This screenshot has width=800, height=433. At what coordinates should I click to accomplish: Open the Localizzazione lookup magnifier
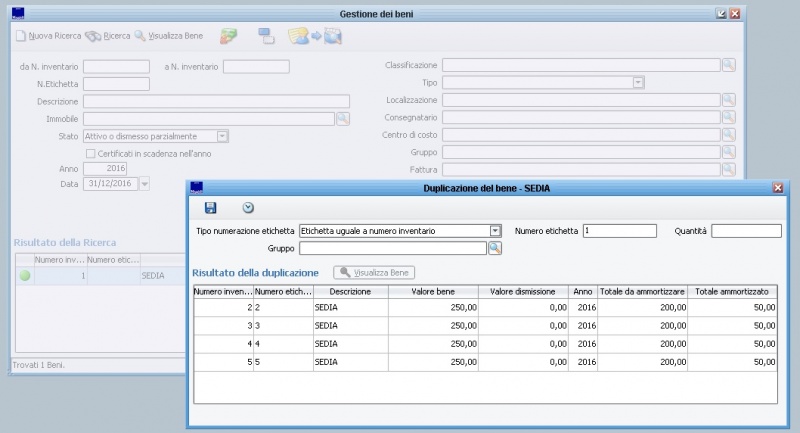(728, 100)
